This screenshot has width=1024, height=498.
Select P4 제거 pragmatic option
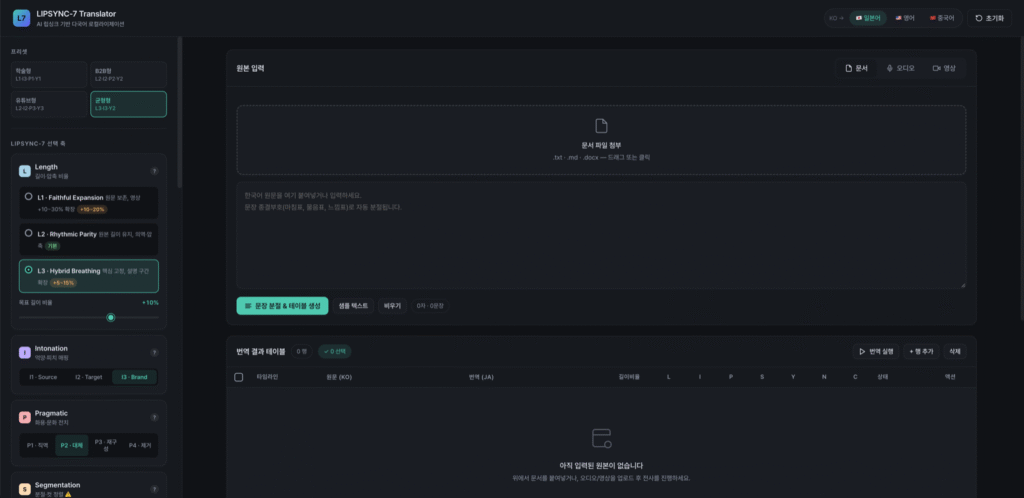140,445
